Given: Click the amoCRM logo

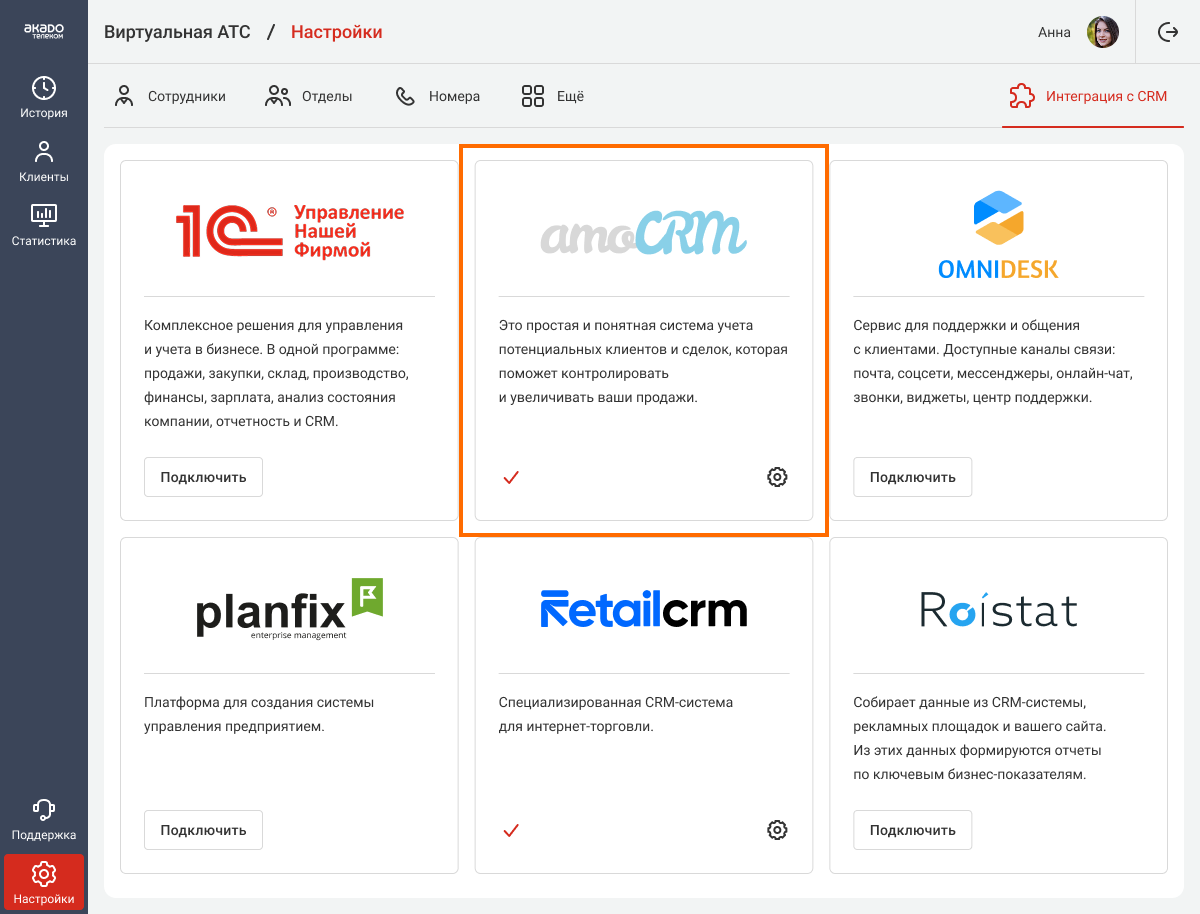Looking at the screenshot, I should [x=644, y=232].
